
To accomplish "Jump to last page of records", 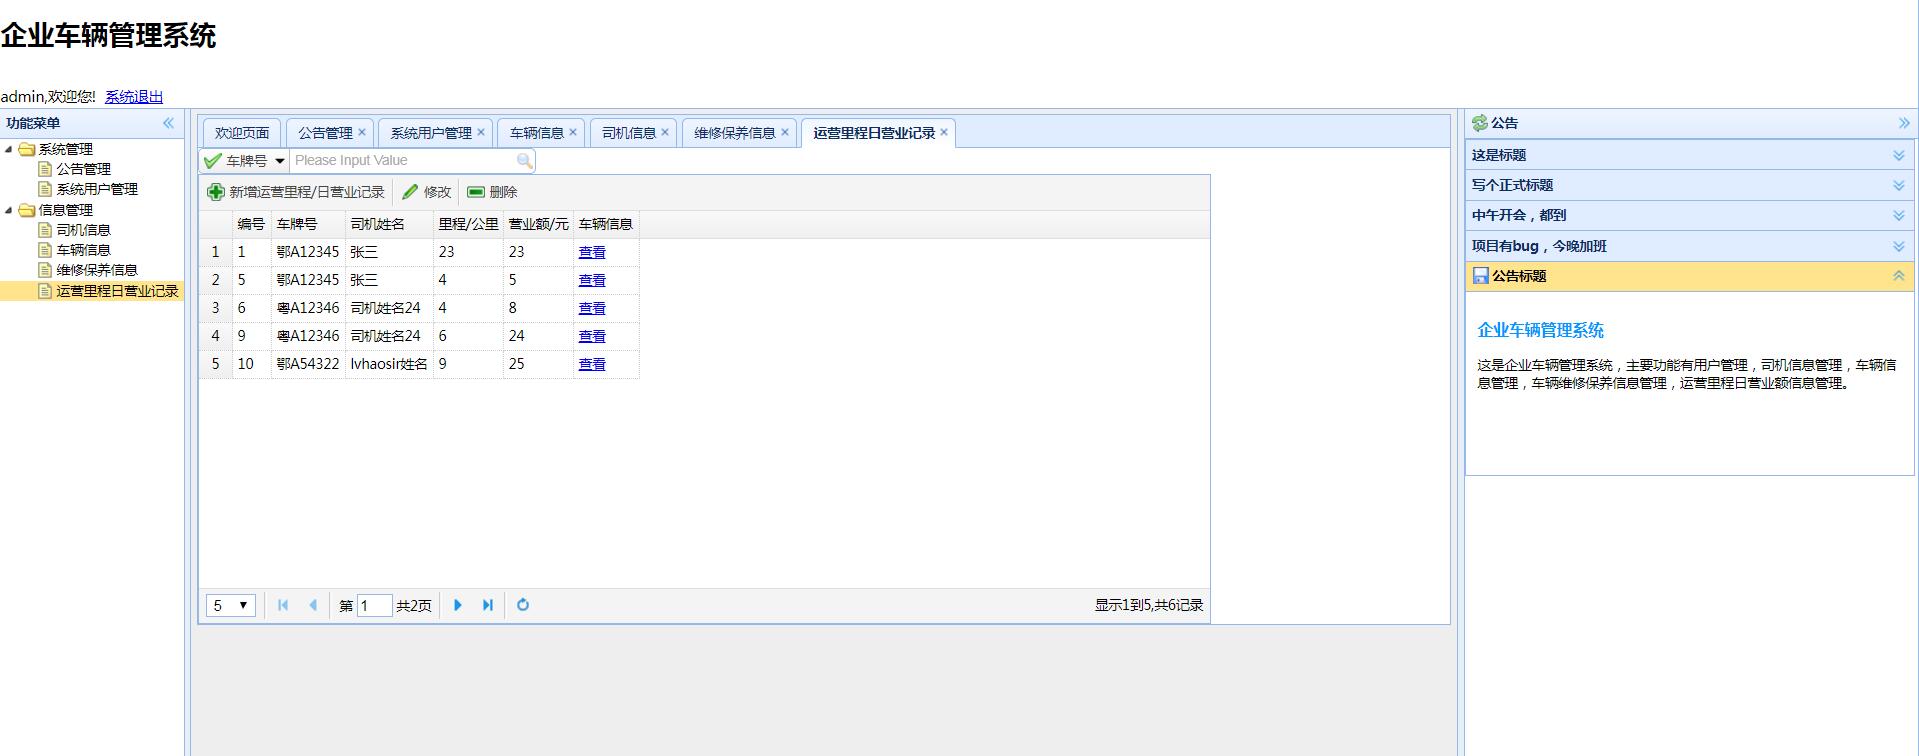I will click(x=488, y=605).
